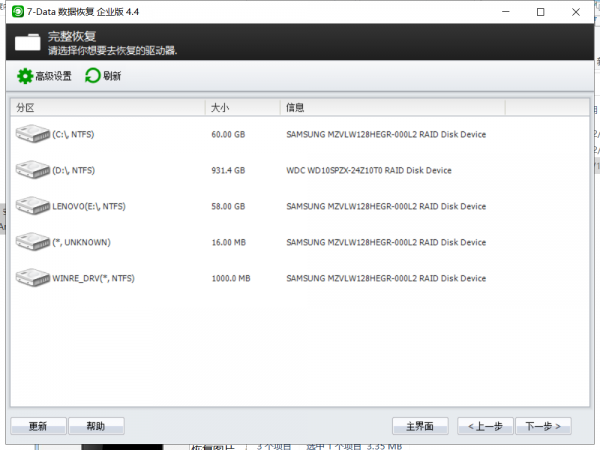Select row text (*, UNKNOWN)
This screenshot has width=600, height=450.
(81, 242)
